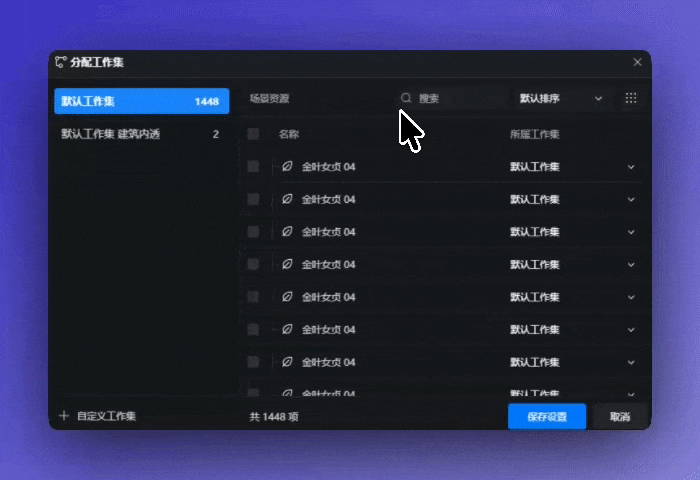The image size is (700, 480).
Task: Click the 取消 button
Action: [x=620, y=417]
